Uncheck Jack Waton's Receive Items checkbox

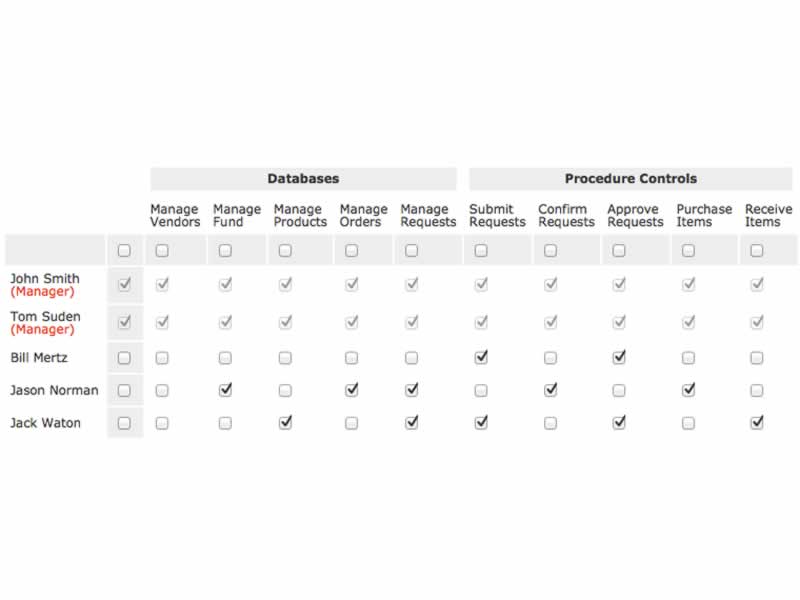[x=757, y=423]
